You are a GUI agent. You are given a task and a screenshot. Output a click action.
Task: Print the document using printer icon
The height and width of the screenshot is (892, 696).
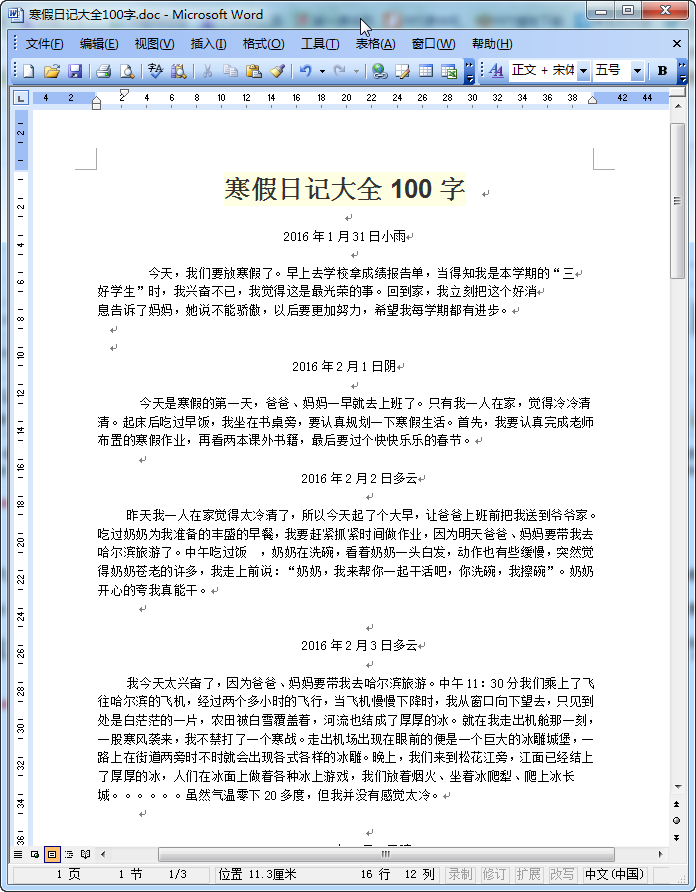tap(104, 71)
